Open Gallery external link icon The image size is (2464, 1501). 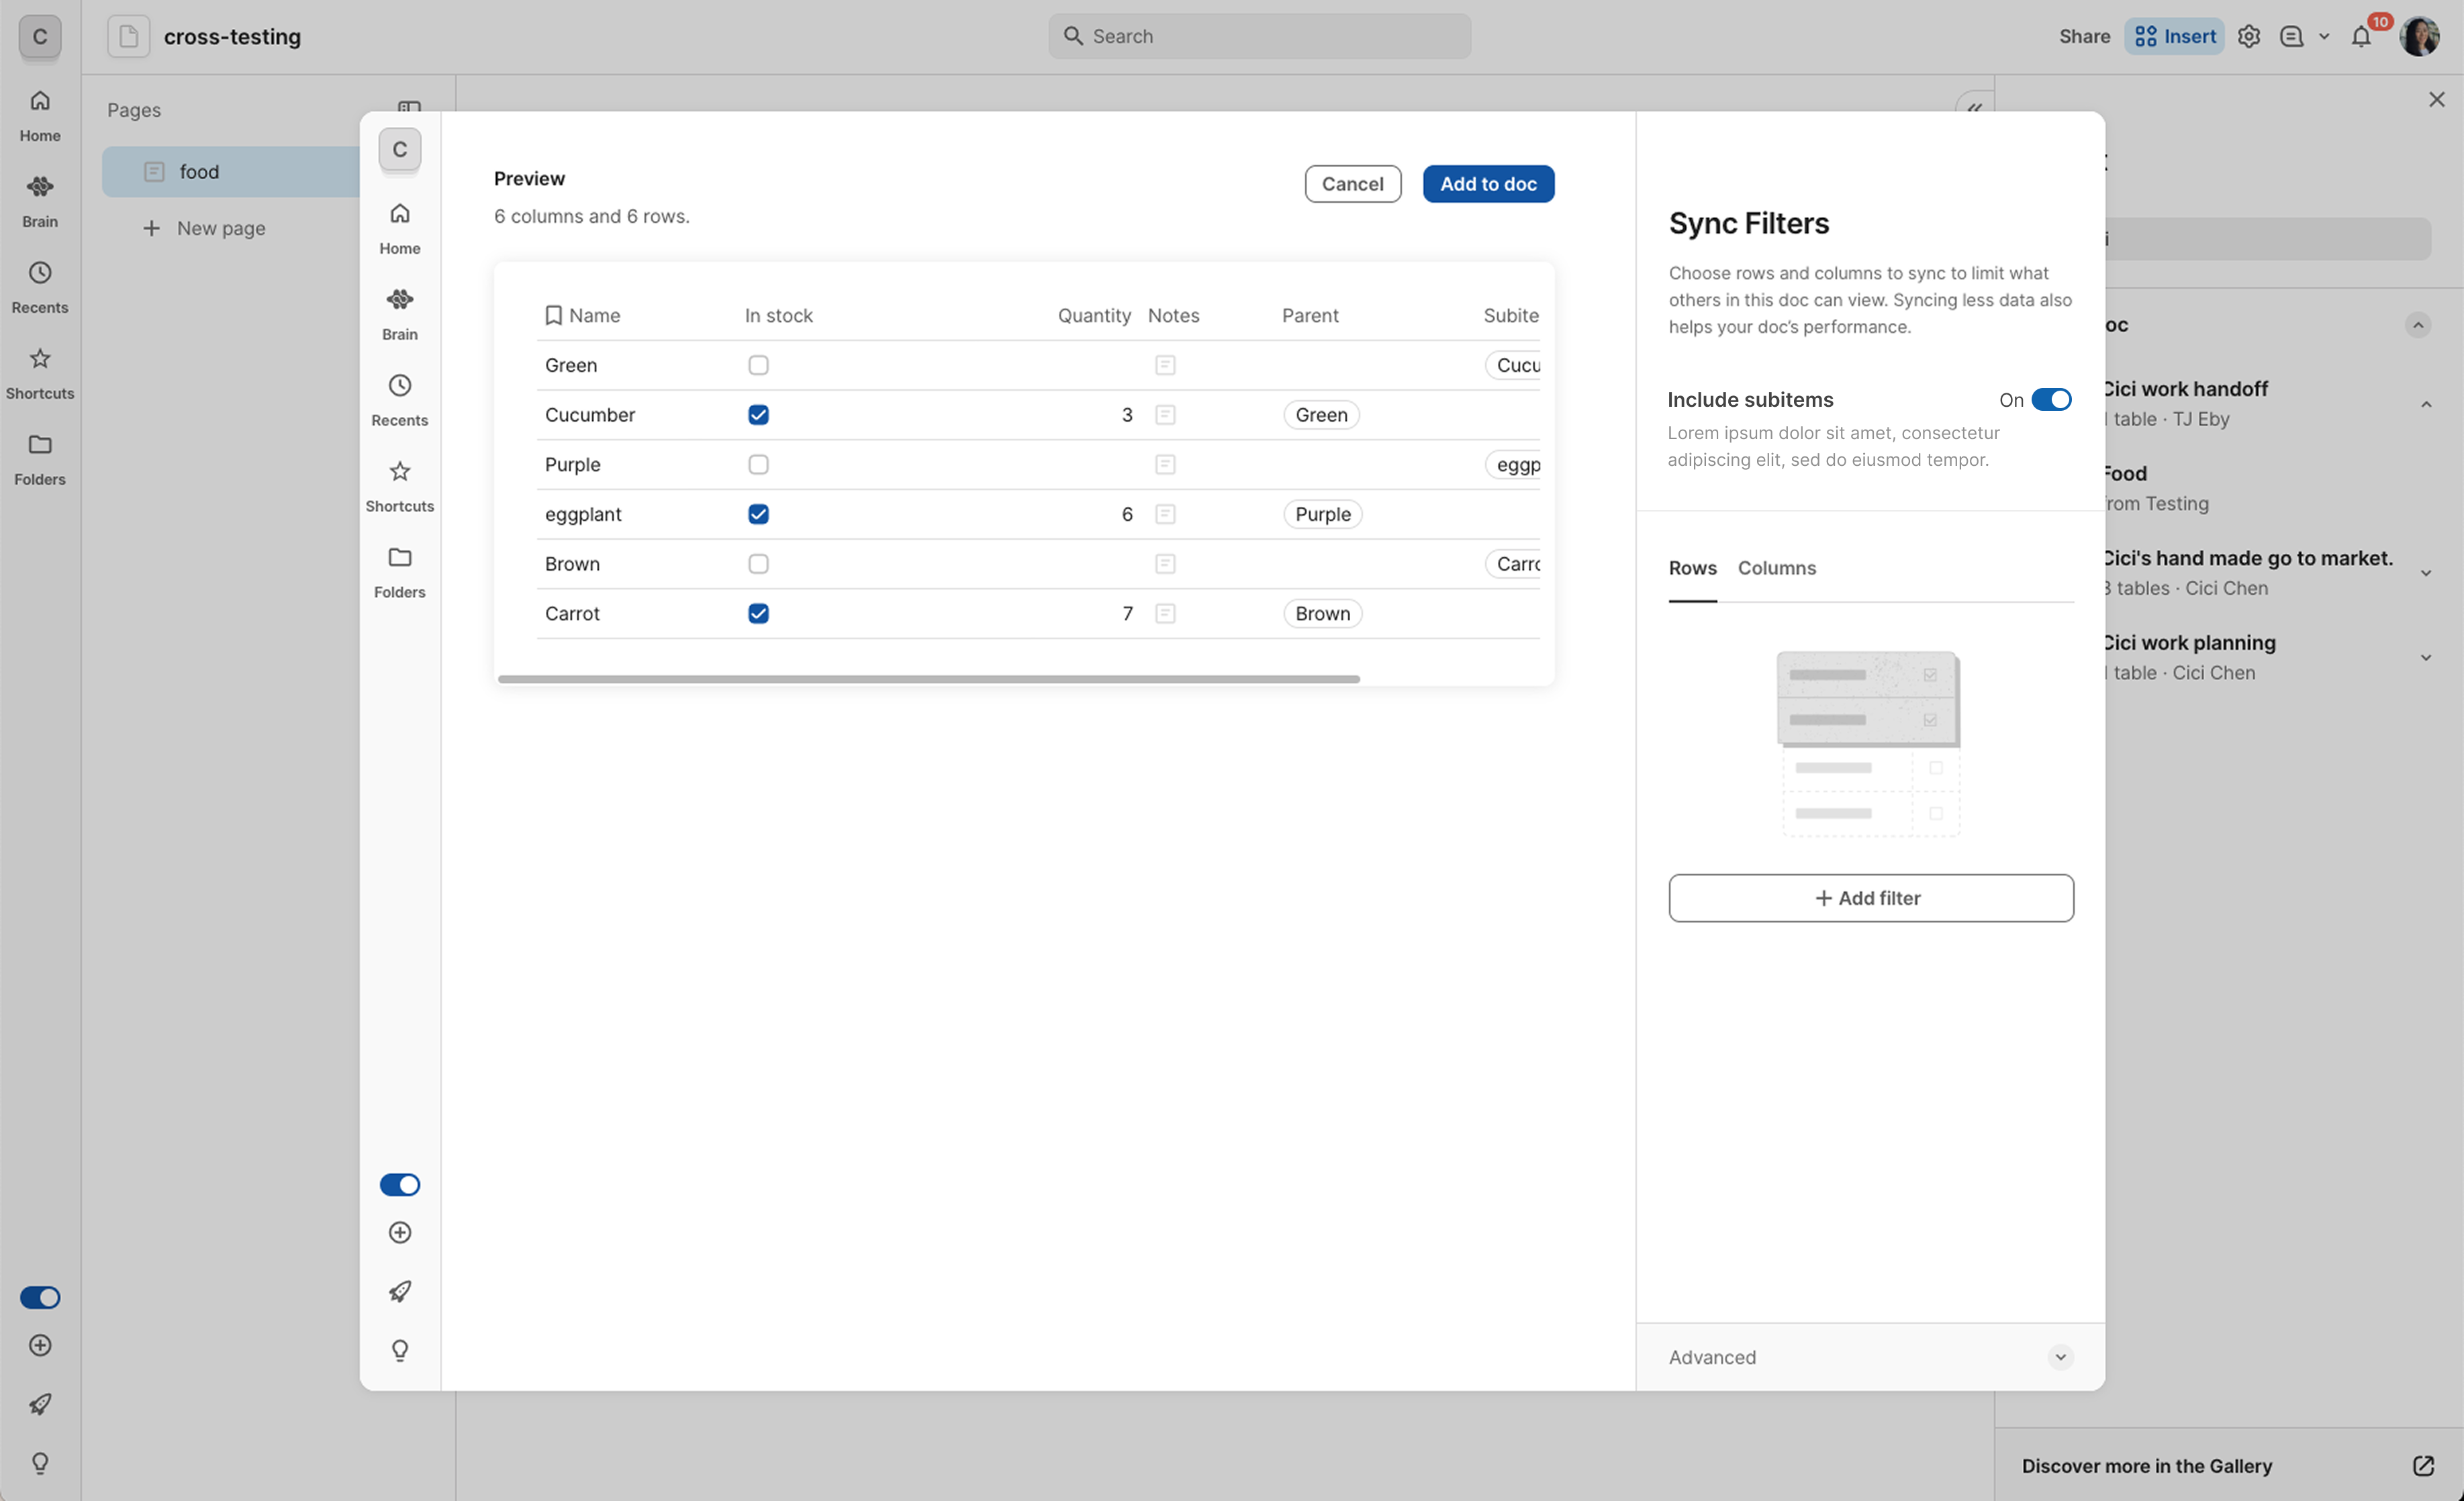(x=2423, y=1465)
